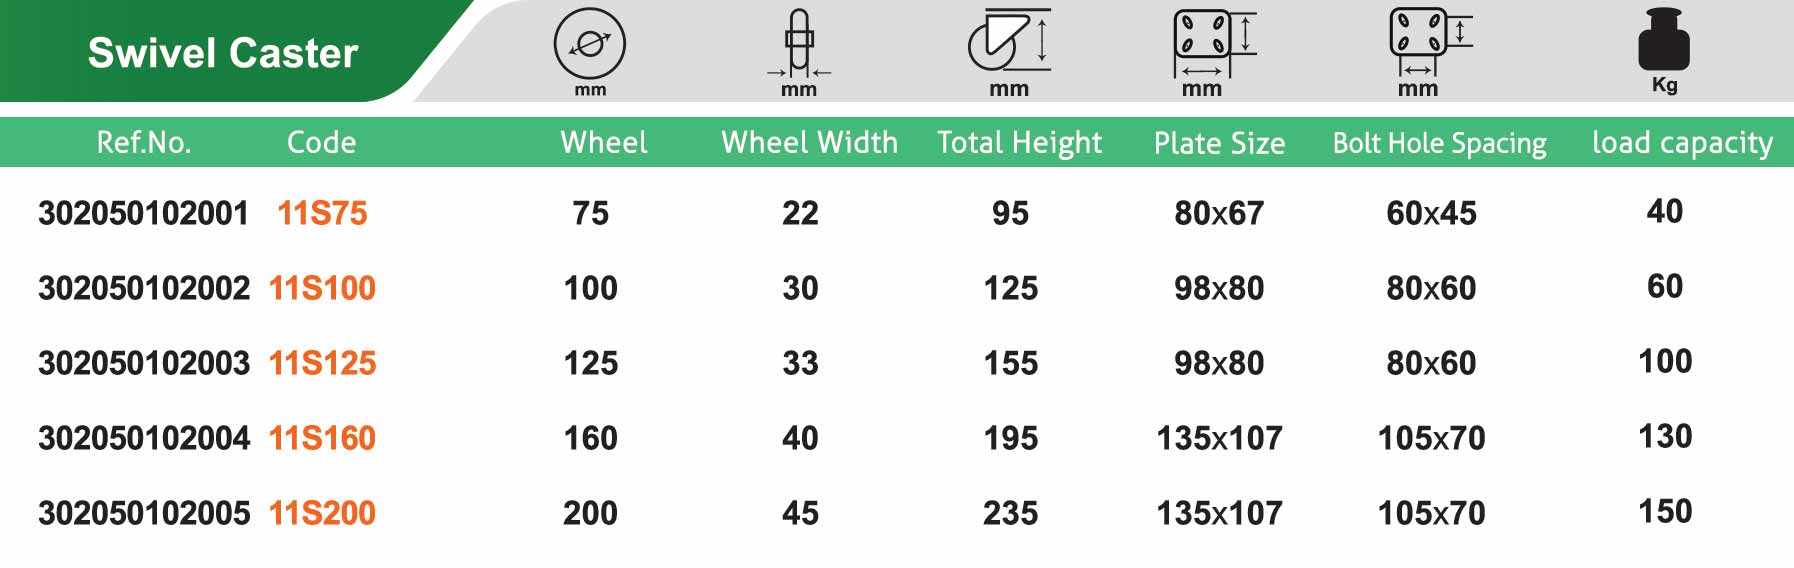Image resolution: width=1794 pixels, height=568 pixels.
Task: Select the Ref.No. column header
Action: click(x=143, y=142)
